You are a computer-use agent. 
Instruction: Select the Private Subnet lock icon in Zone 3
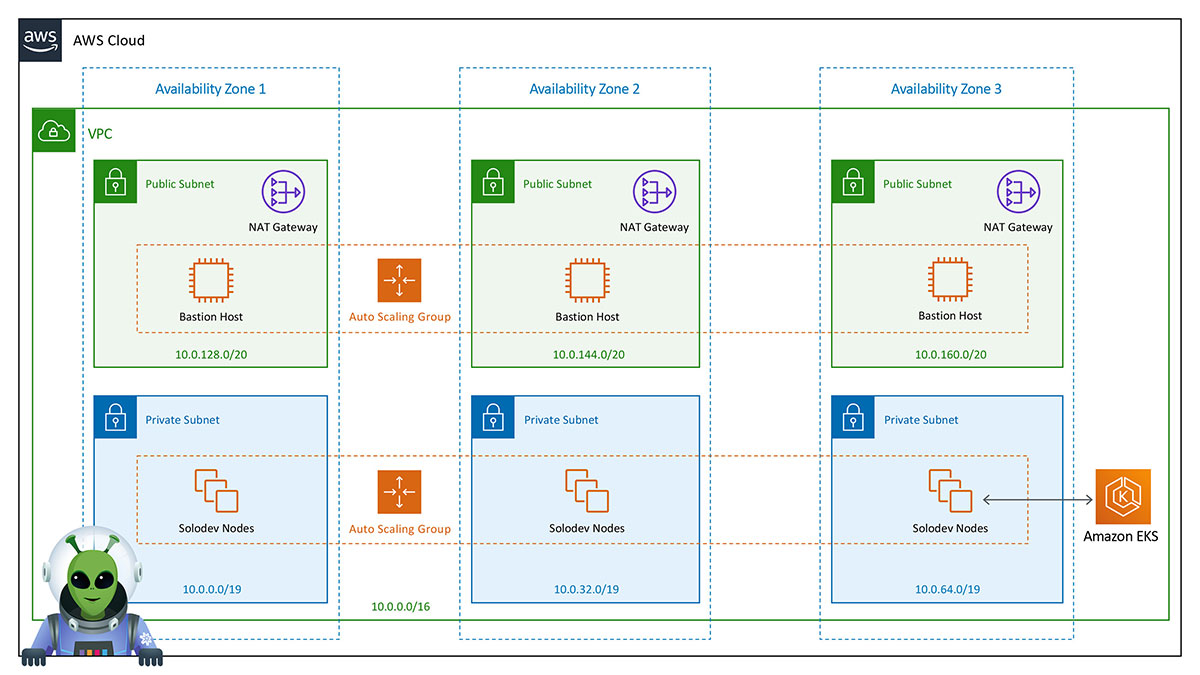852,418
